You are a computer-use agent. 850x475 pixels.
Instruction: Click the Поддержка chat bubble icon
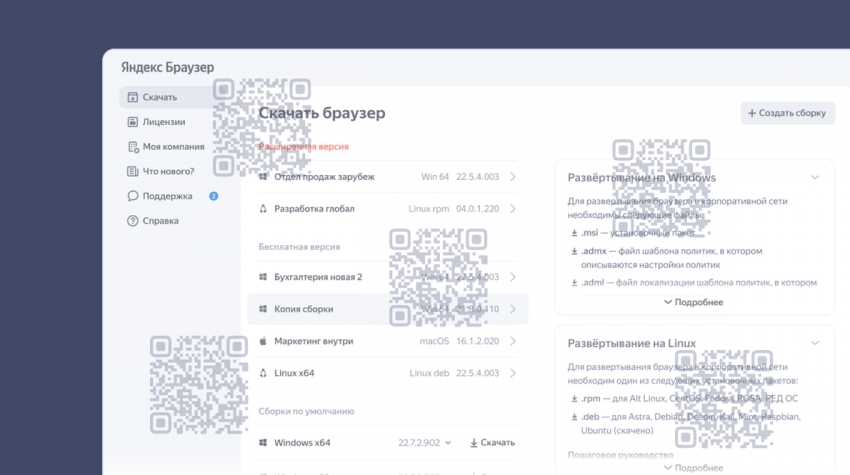tap(133, 196)
